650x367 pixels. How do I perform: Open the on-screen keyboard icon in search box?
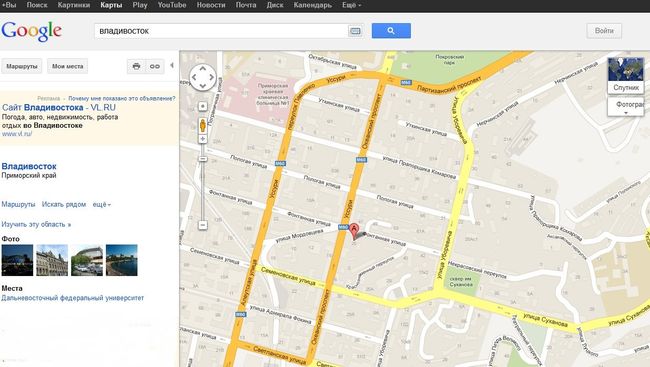point(355,31)
